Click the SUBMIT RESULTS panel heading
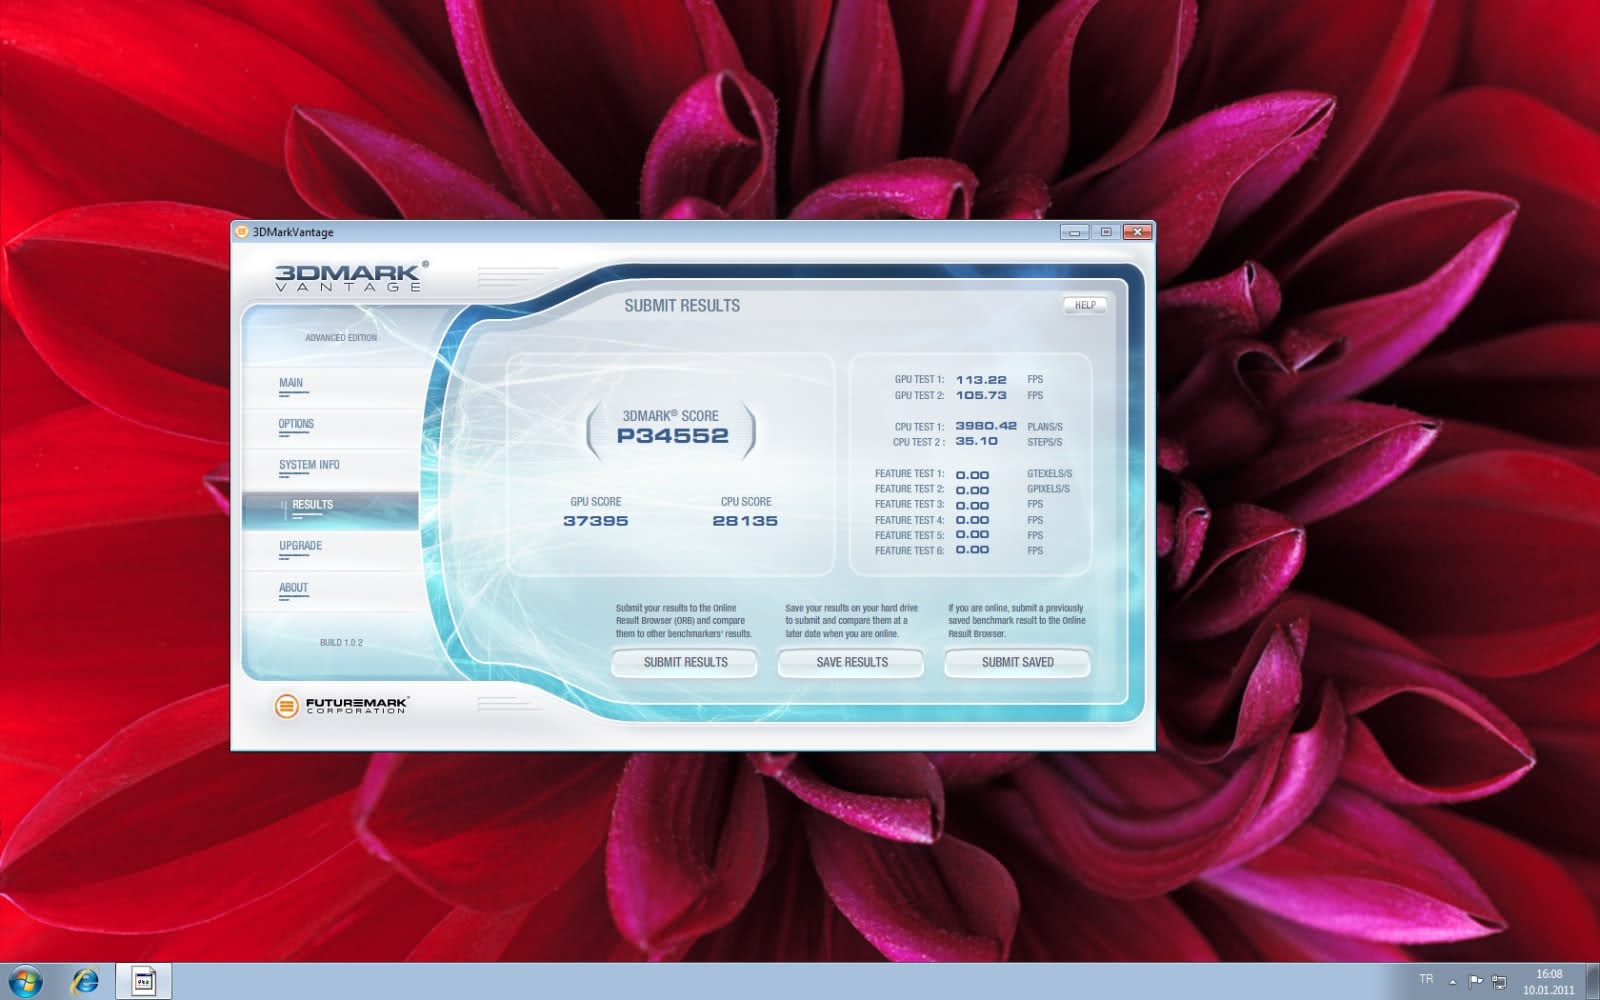Screen dimensions: 1600x1000 pyautogui.click(x=682, y=306)
